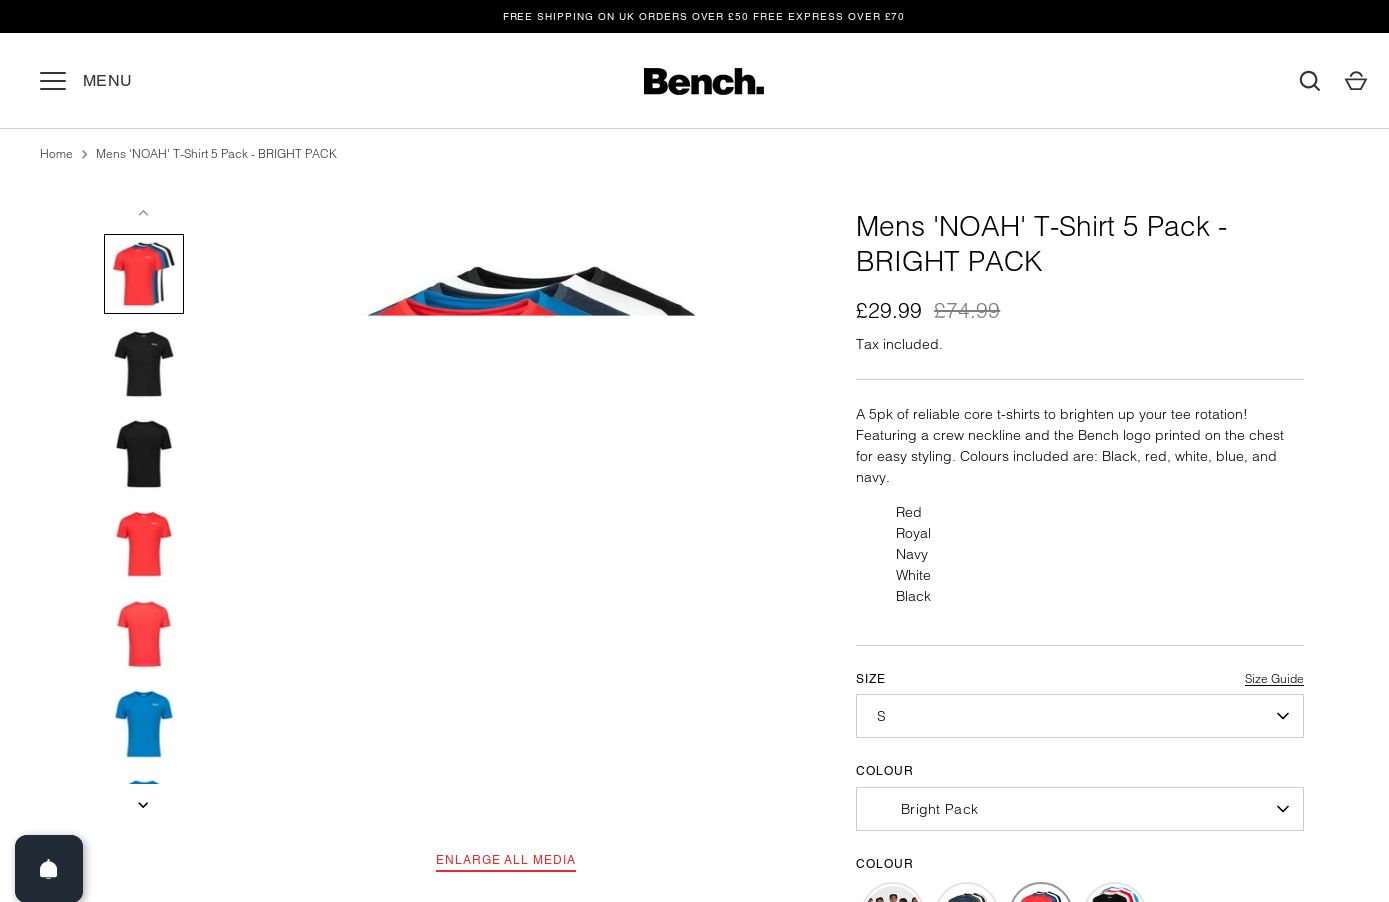Click breadcrumb chevron separator icon

[x=84, y=154]
